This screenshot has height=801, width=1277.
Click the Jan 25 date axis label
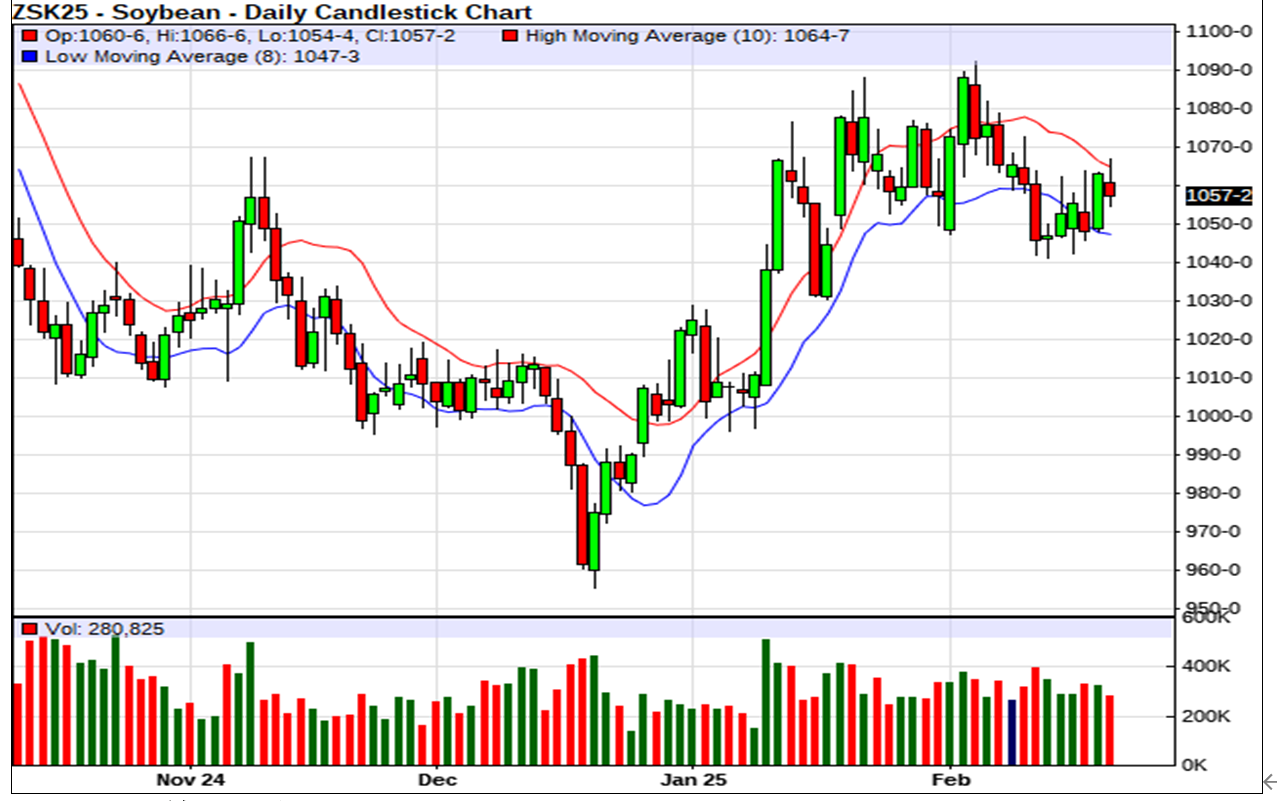(694, 779)
